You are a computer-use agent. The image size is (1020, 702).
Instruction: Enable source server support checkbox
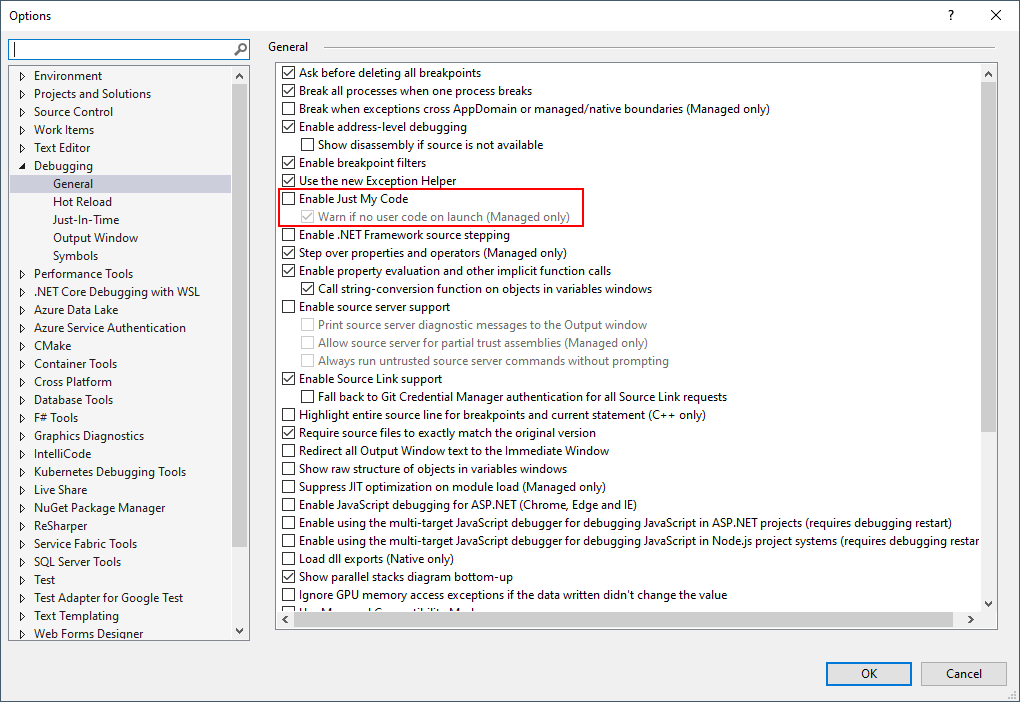[x=288, y=306]
